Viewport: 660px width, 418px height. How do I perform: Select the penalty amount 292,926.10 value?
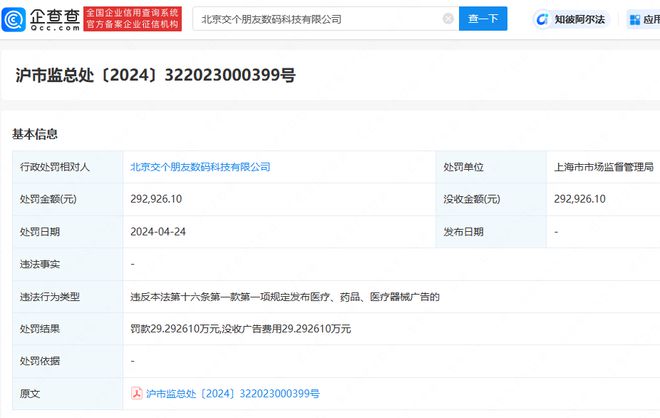(156, 199)
